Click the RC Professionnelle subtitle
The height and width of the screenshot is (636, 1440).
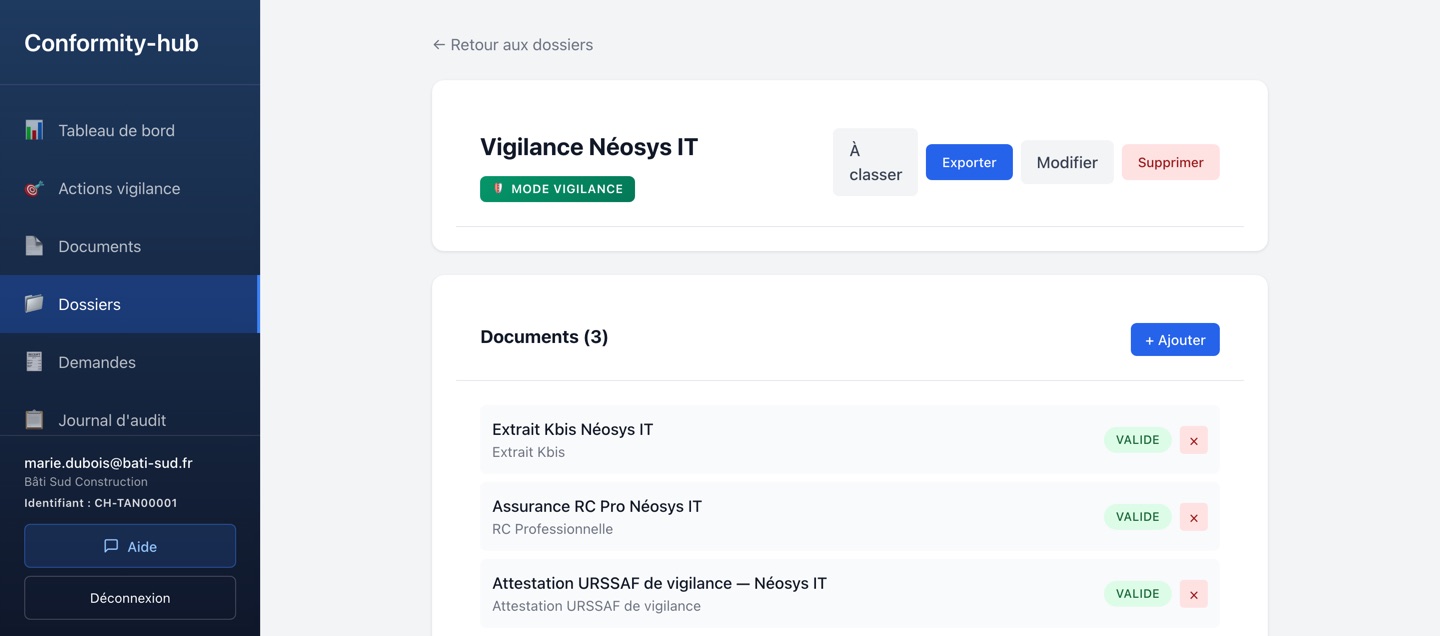pos(552,529)
